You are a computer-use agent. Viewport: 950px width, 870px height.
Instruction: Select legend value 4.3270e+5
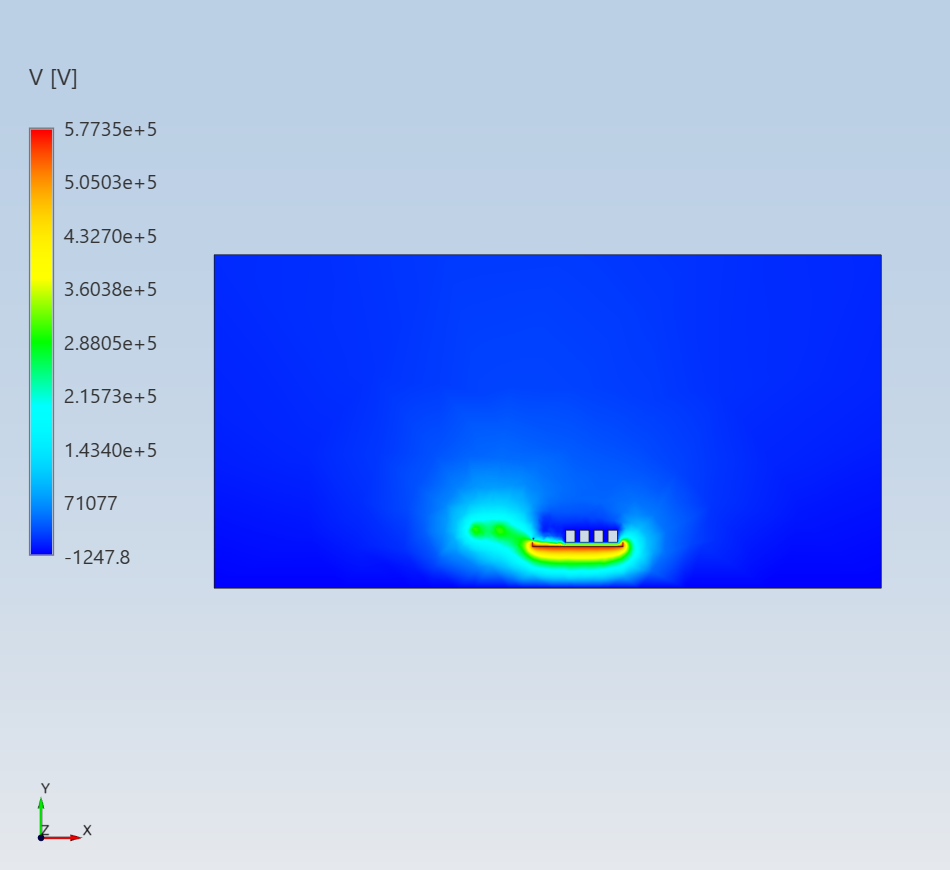(110, 236)
